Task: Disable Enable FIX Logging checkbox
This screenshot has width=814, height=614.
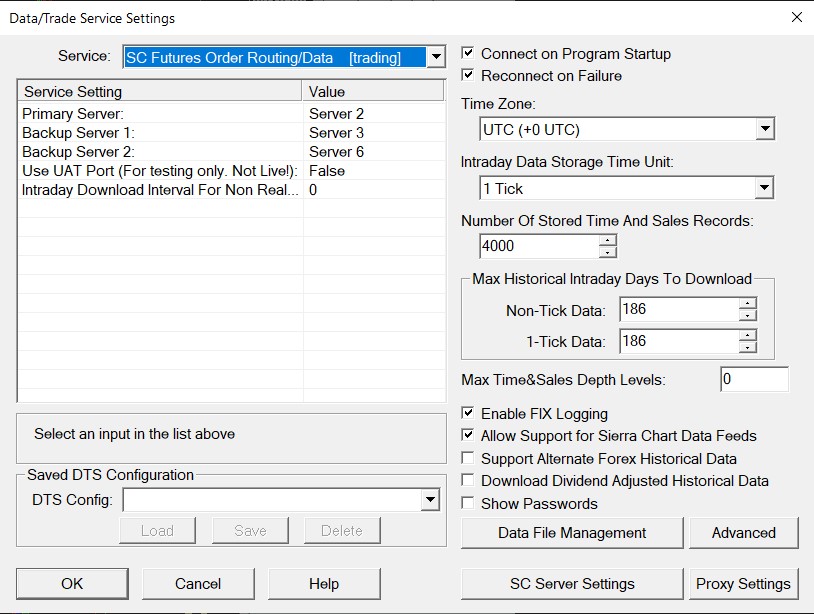Action: pyautogui.click(x=468, y=413)
